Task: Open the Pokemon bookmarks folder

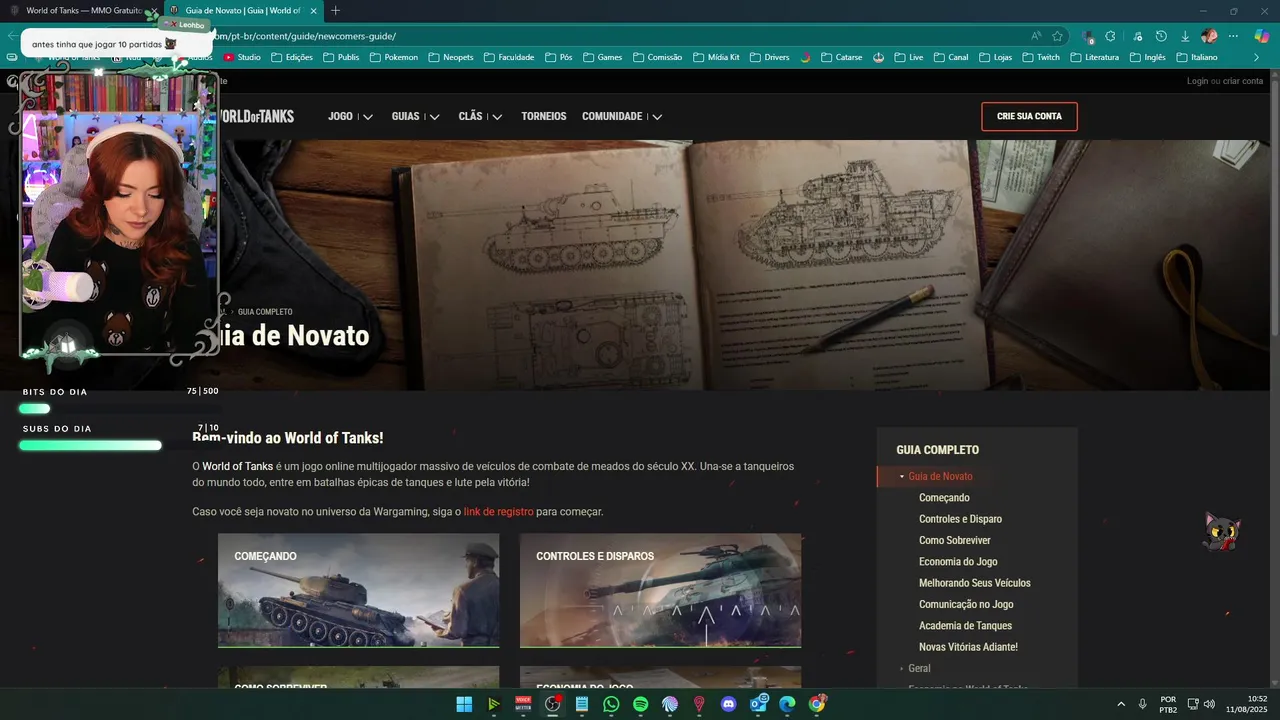Action: pyautogui.click(x=394, y=57)
